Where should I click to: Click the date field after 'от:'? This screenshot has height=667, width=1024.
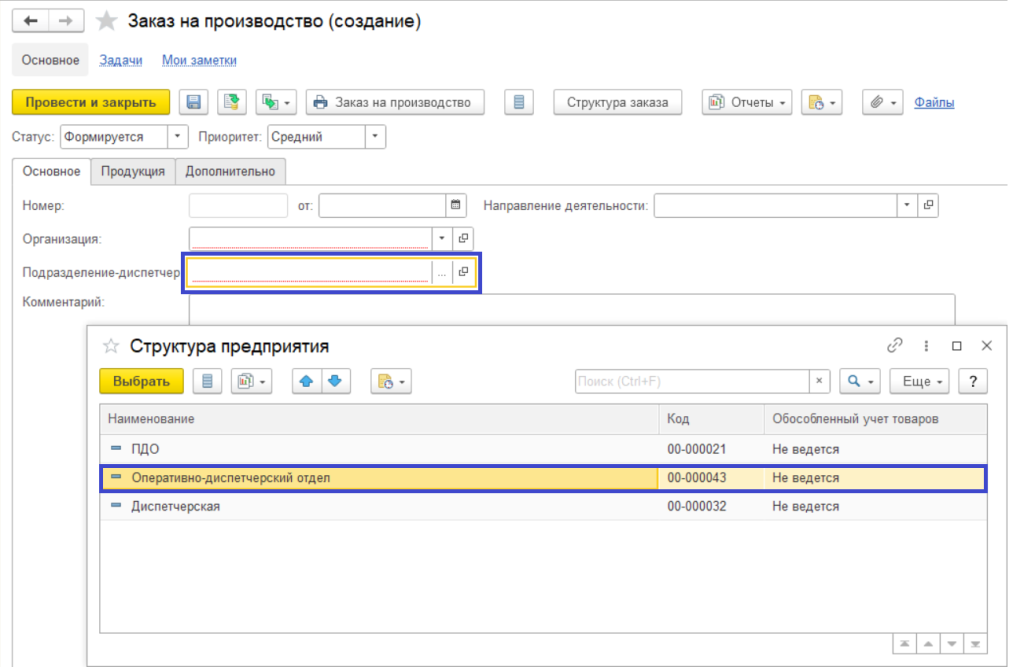click(382, 205)
